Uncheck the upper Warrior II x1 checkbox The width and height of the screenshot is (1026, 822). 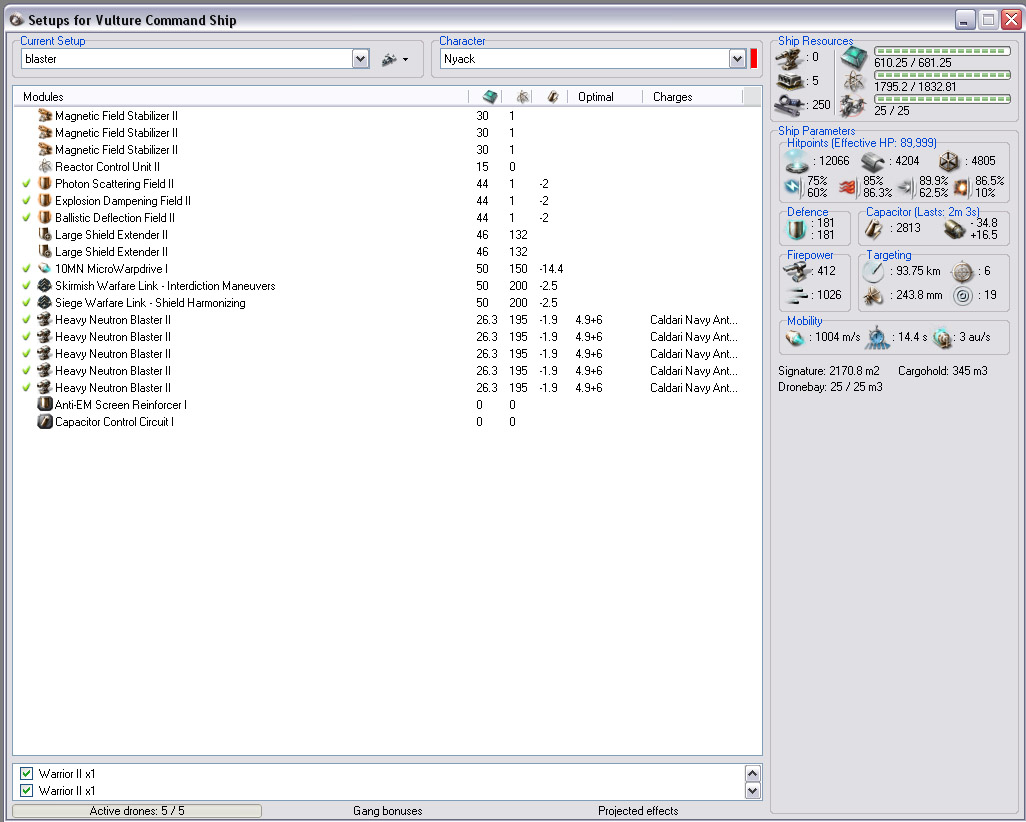(x=26, y=774)
